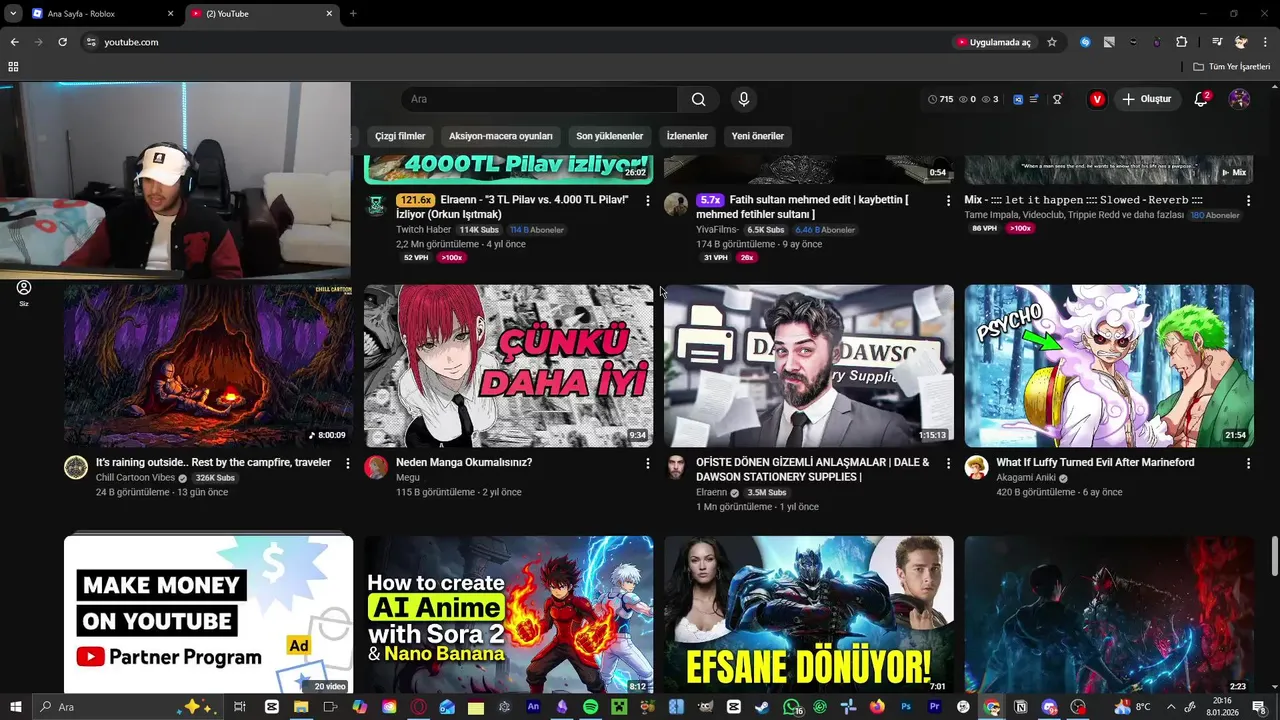This screenshot has width=1280, height=720.
Task: Open 'Chill Cartoon Vibes' channel name
Action: click(x=135, y=478)
